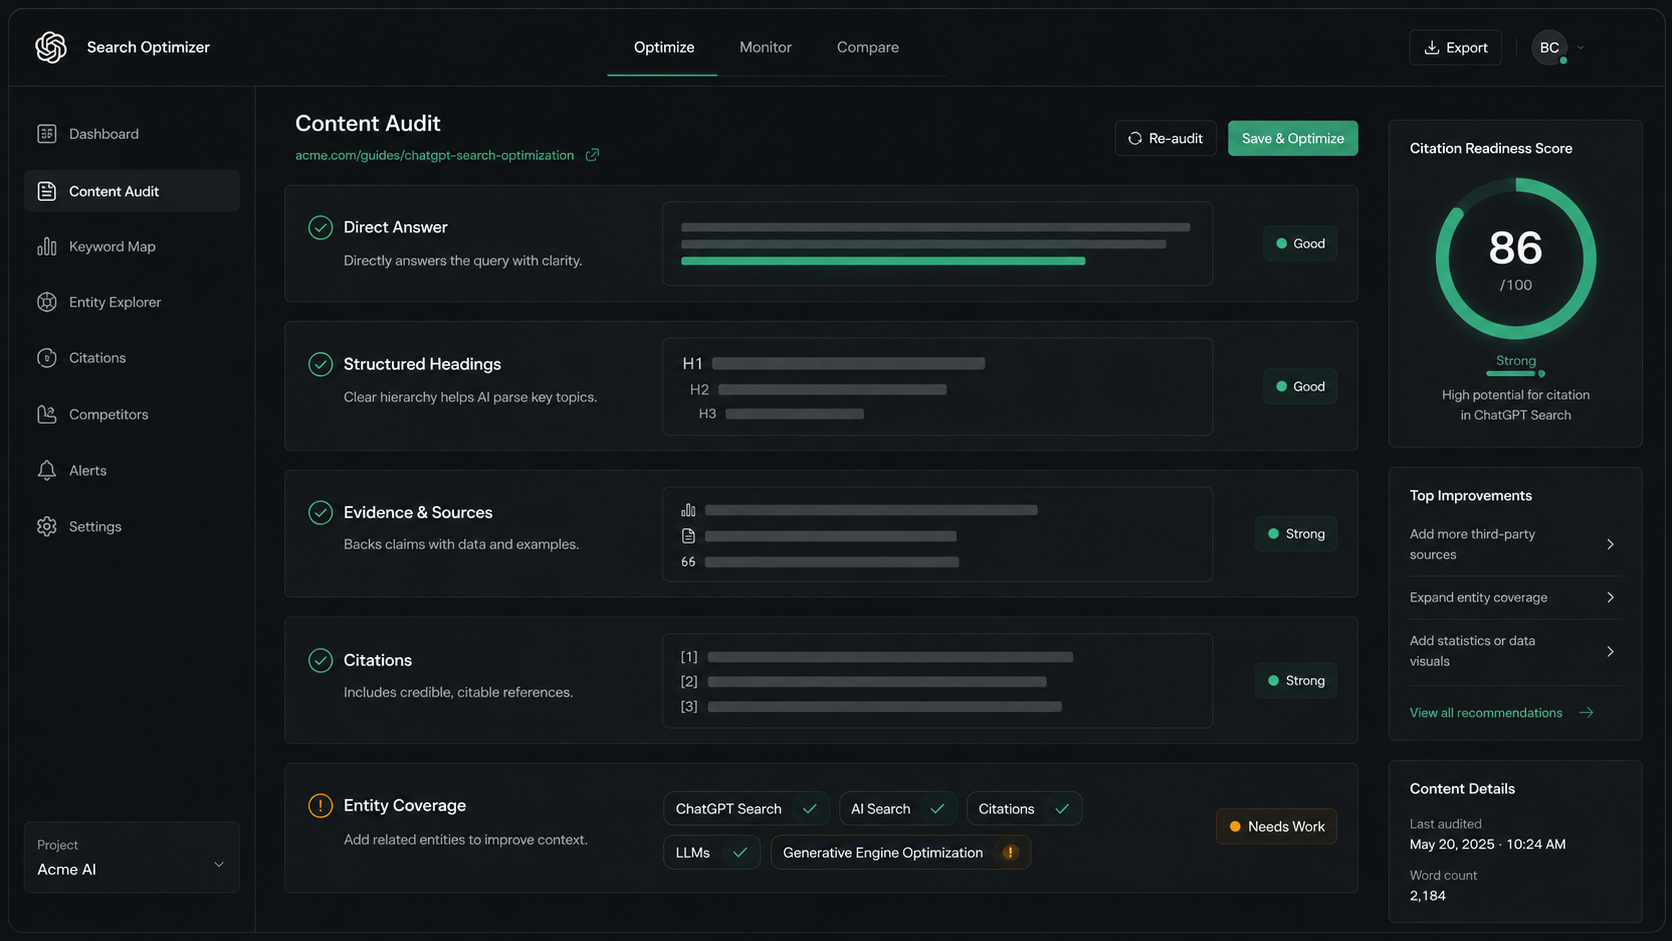1672x941 pixels.
Task: Click the Strong indicator bar under the score
Action: pos(1516,374)
